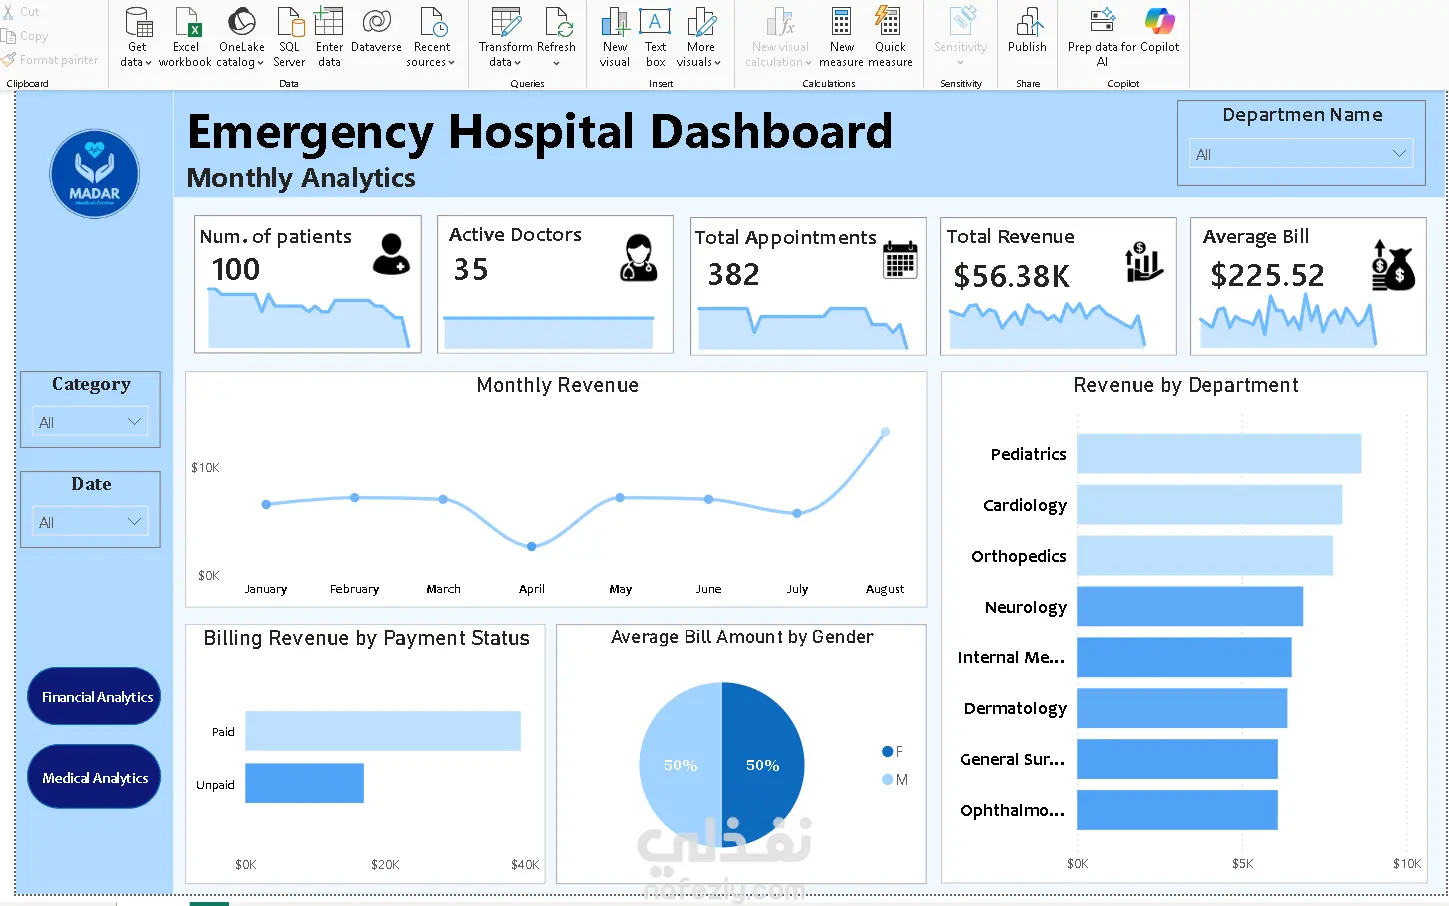Select the Paid bar in billing chart
The width and height of the screenshot is (1449, 906).
383,731
